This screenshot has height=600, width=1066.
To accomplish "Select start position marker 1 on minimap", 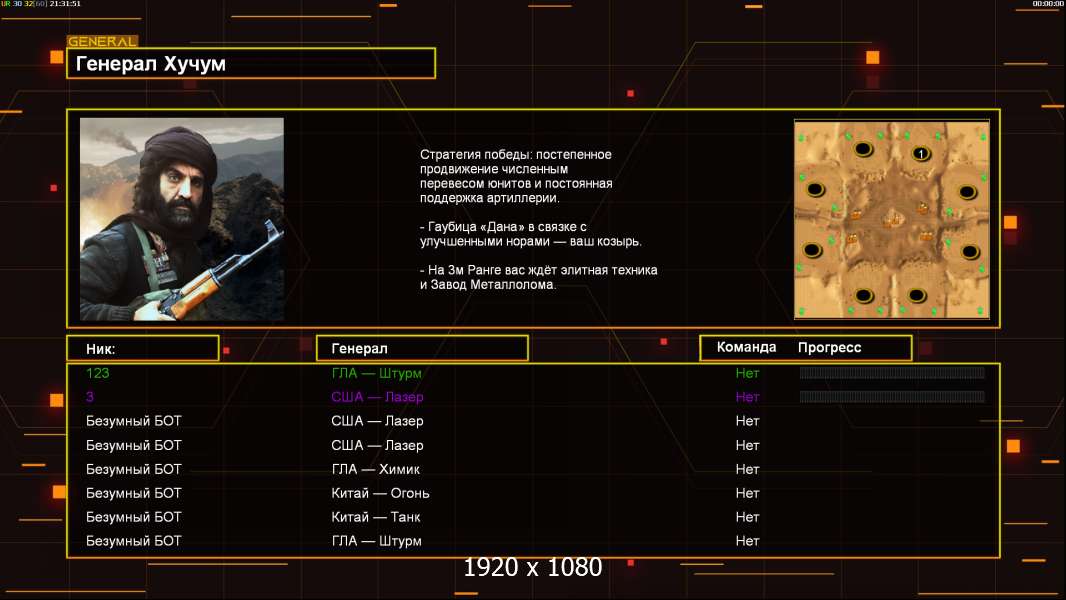I will pyautogui.click(x=921, y=154).
